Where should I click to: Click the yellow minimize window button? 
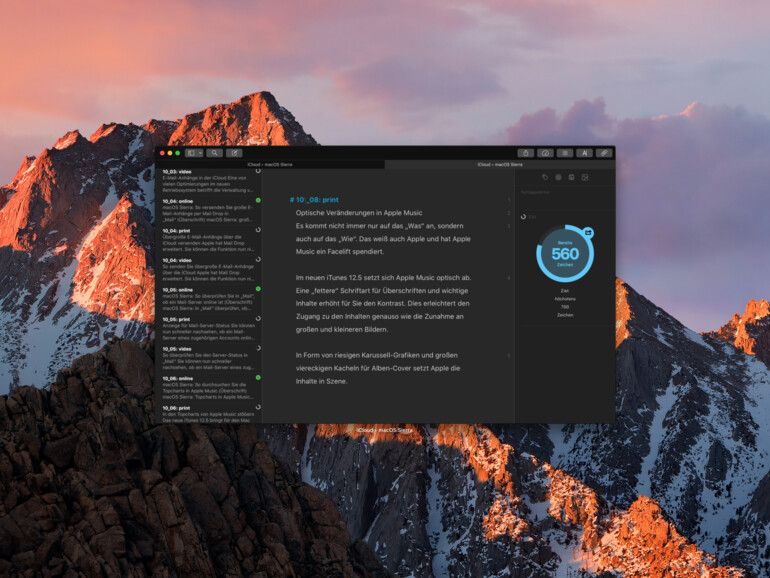[x=170, y=153]
